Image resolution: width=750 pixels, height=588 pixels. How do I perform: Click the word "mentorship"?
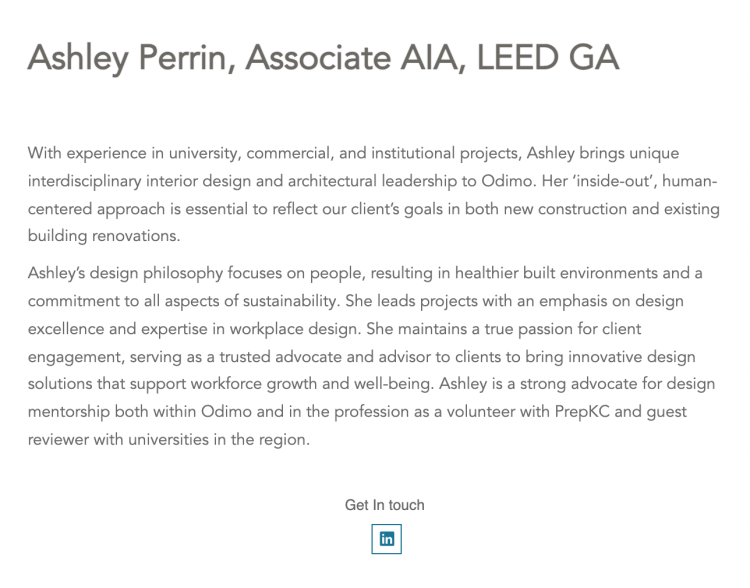coord(75,412)
